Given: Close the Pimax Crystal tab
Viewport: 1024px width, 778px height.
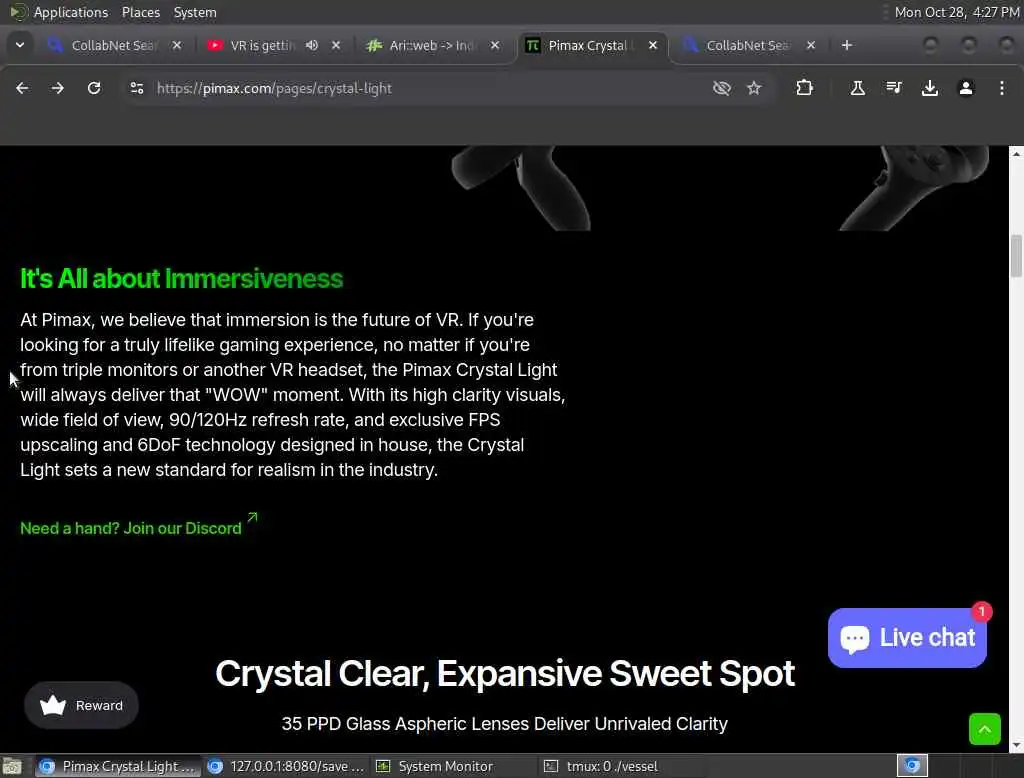Looking at the screenshot, I should tap(653, 45).
